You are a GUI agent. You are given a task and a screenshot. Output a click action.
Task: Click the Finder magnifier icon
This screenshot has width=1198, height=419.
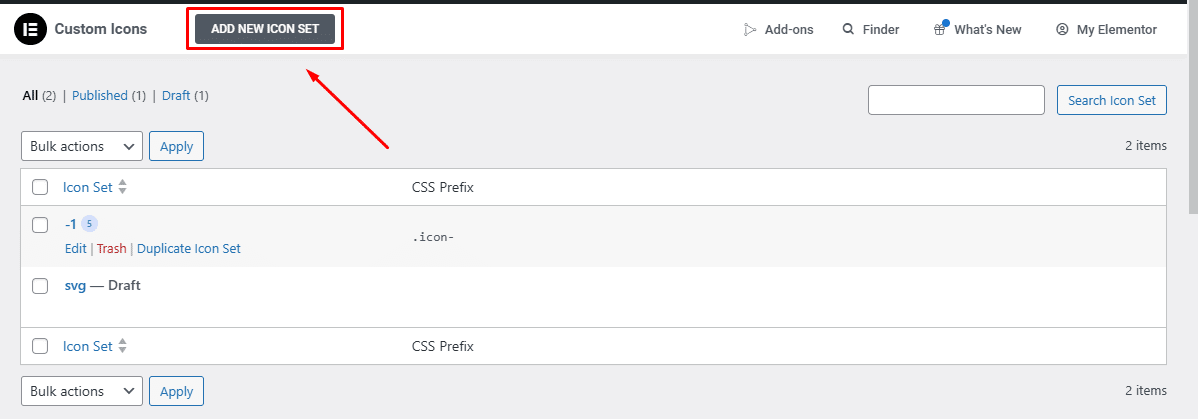click(848, 30)
